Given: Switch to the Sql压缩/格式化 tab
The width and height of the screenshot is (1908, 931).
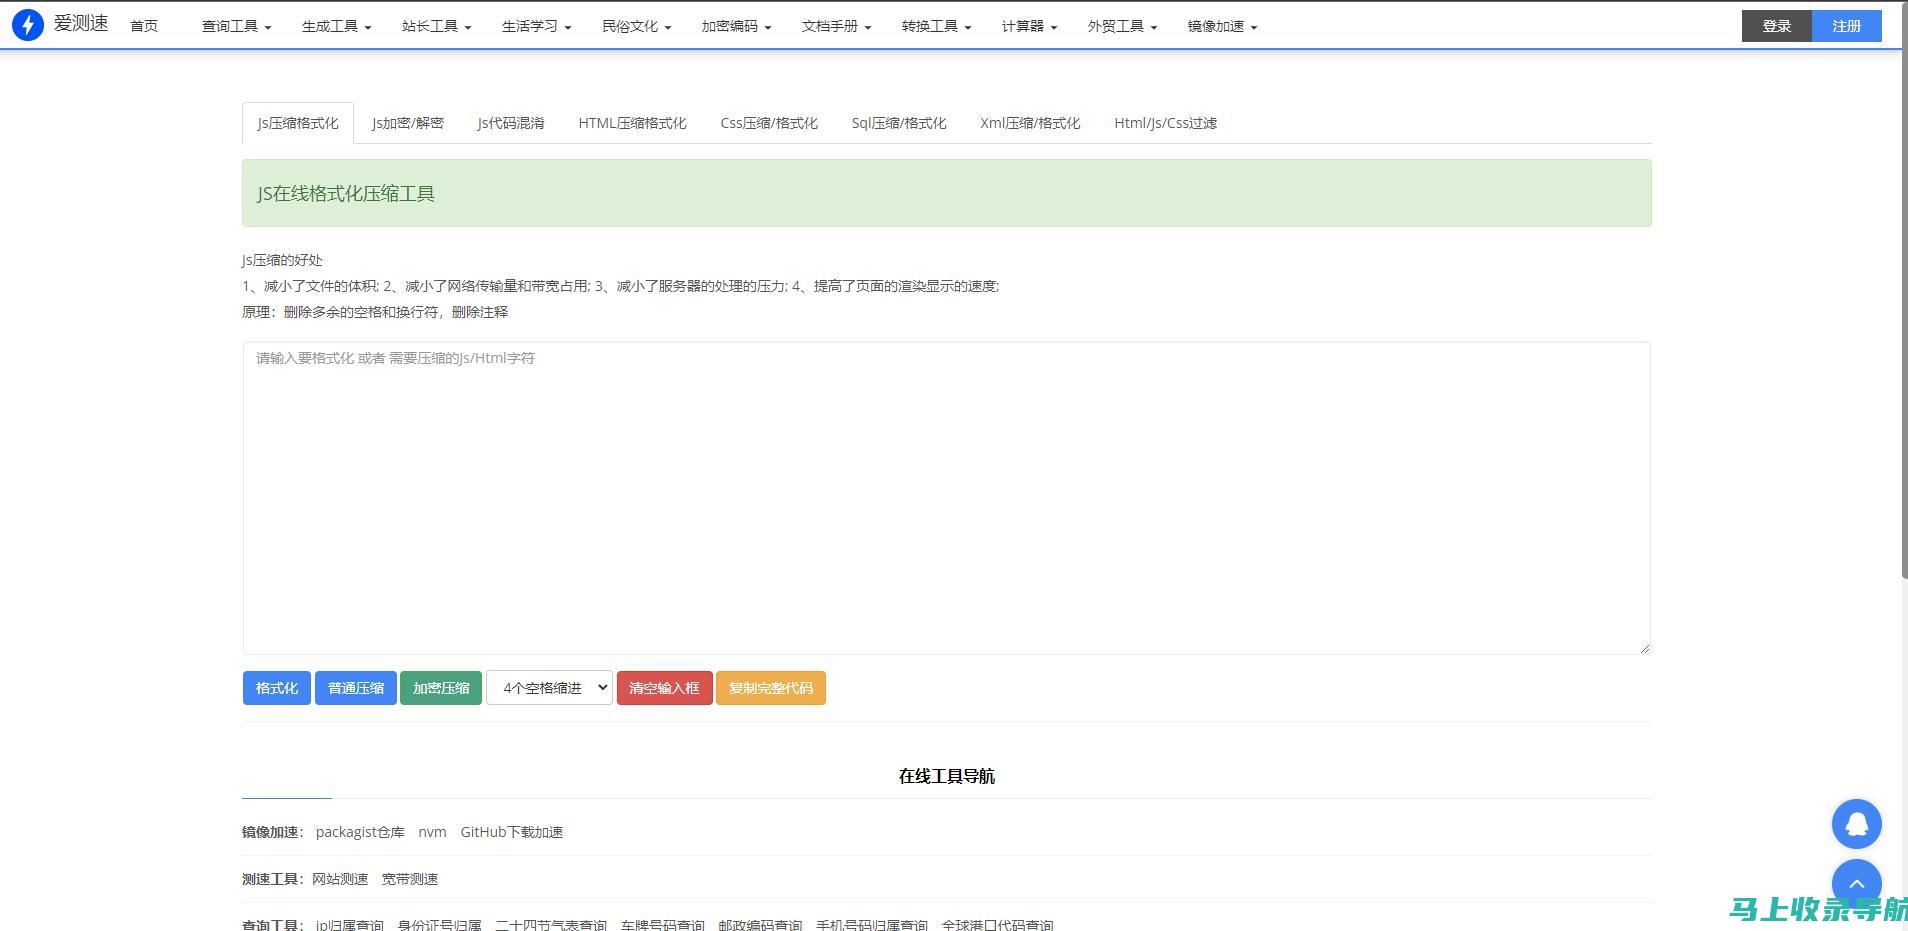Looking at the screenshot, I should 899,123.
